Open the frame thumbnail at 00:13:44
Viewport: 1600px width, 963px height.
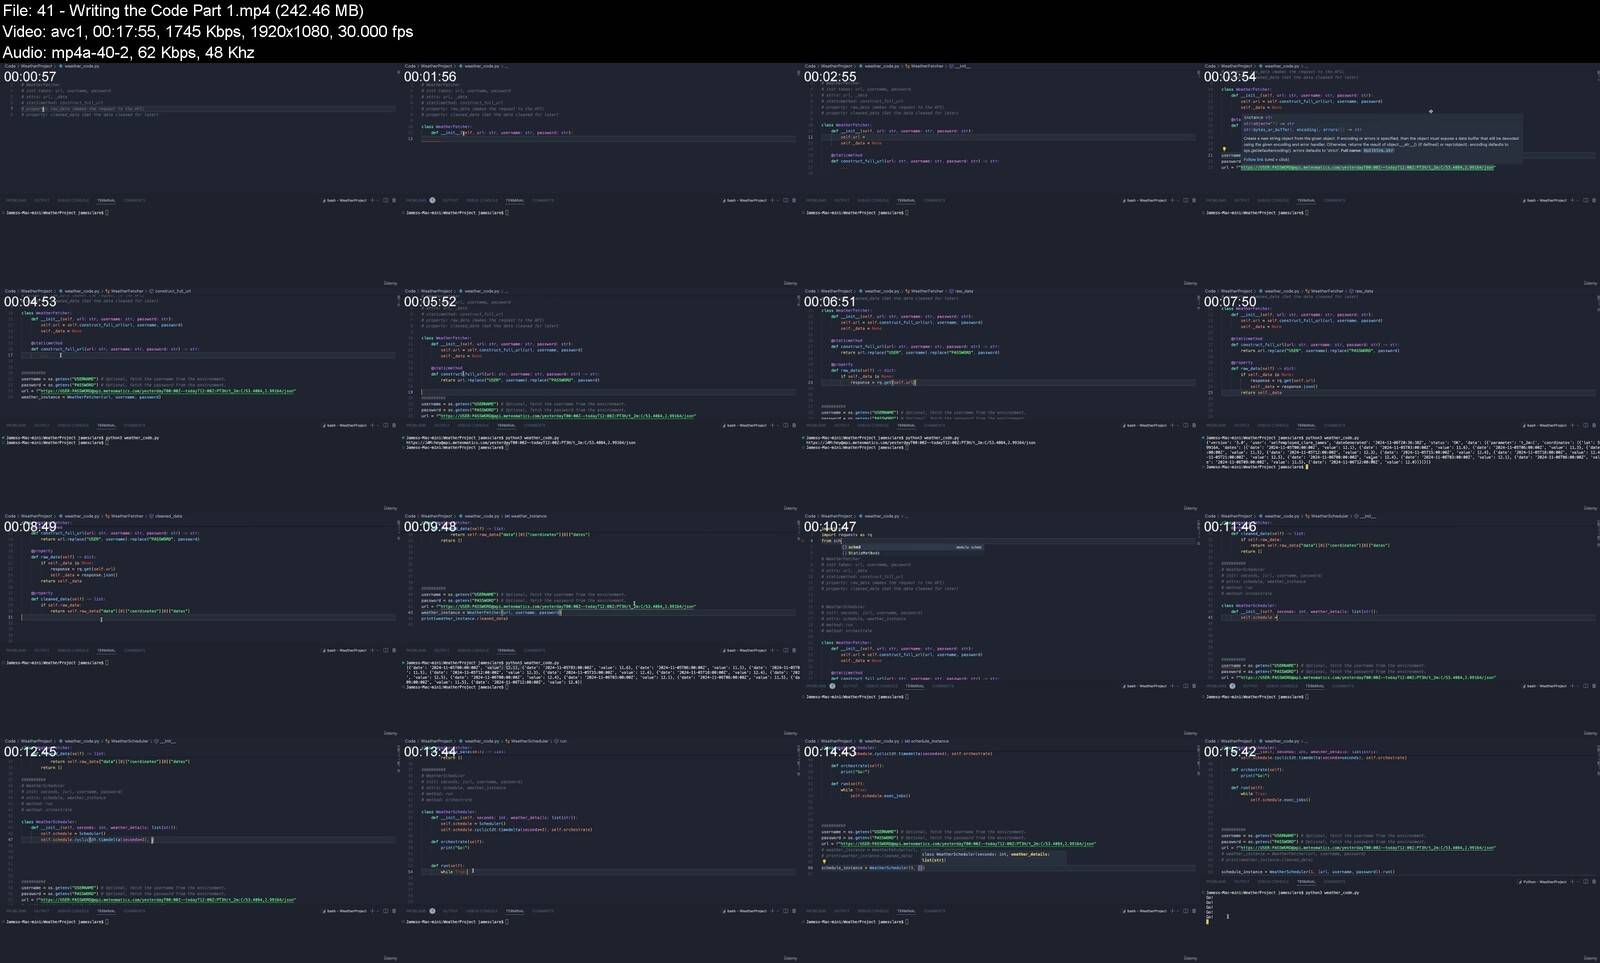[x=600, y=850]
